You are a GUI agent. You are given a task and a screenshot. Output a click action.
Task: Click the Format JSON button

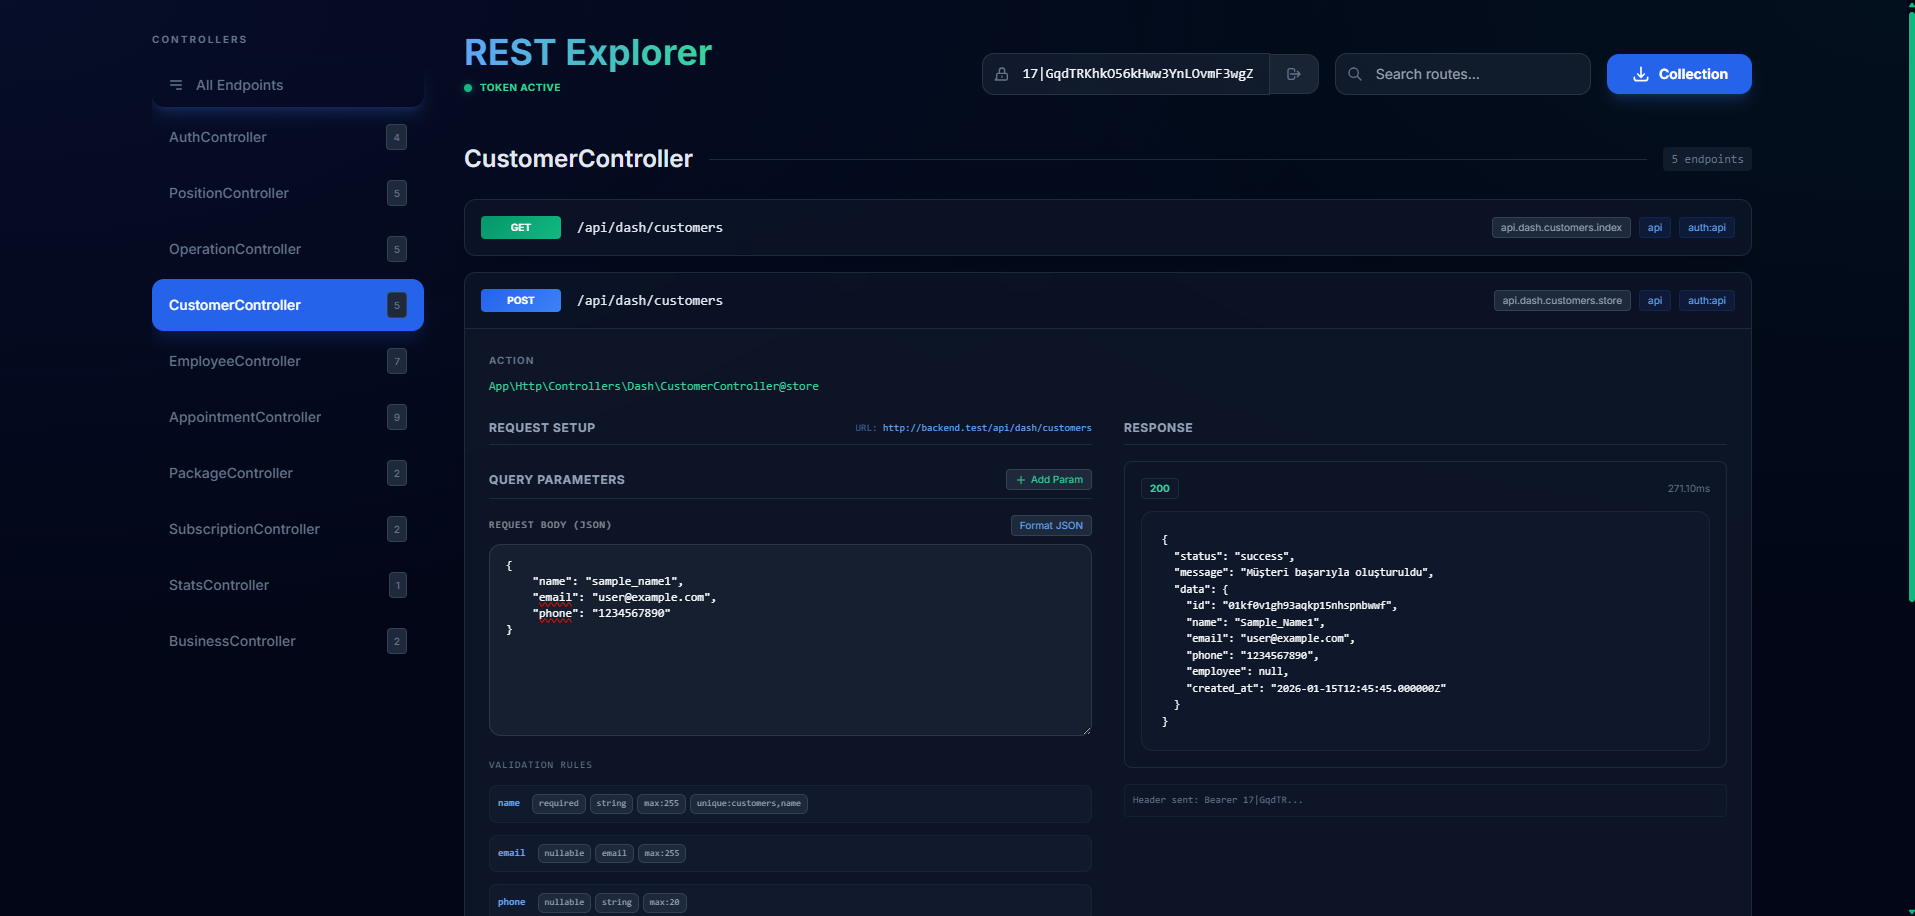click(x=1050, y=525)
